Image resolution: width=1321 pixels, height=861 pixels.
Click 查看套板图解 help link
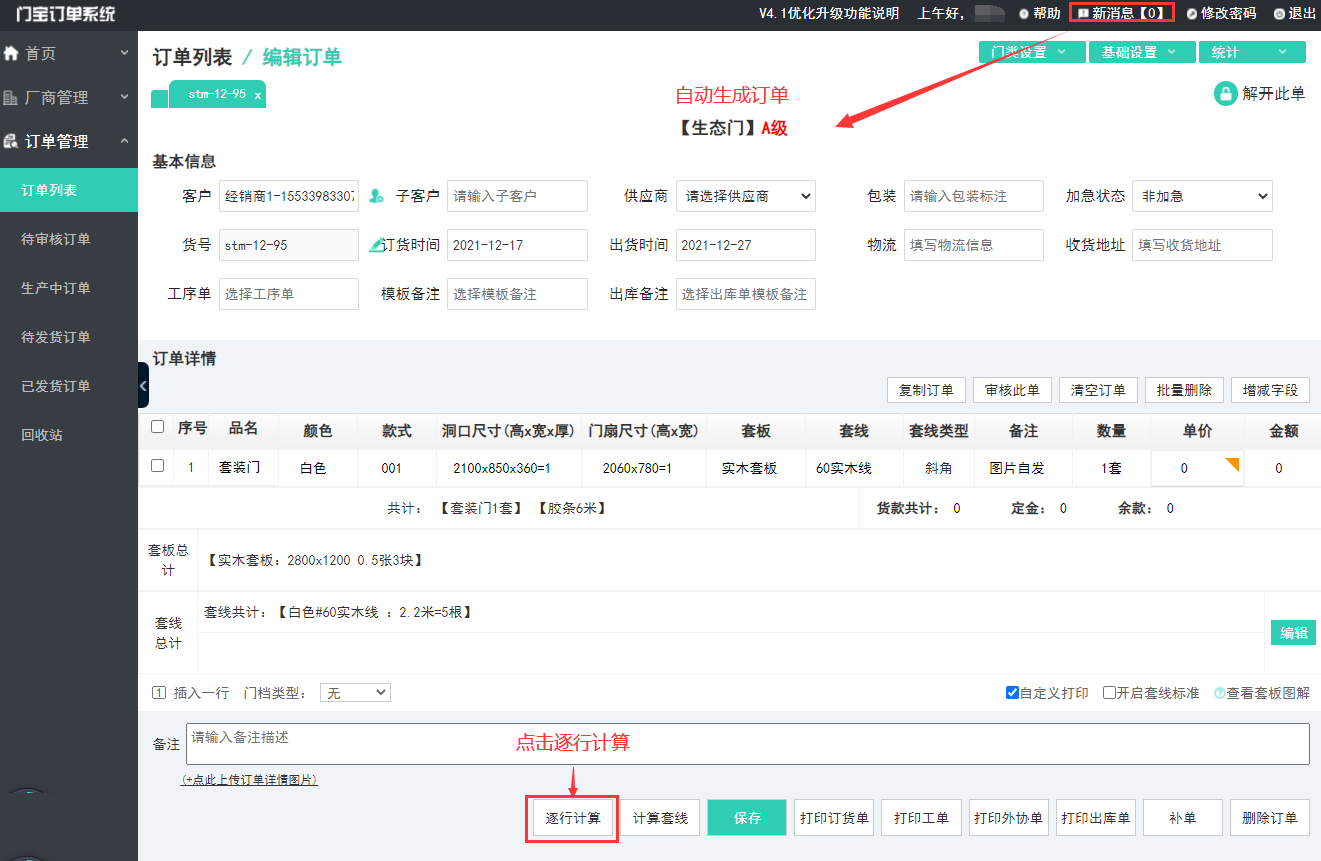tap(1261, 693)
